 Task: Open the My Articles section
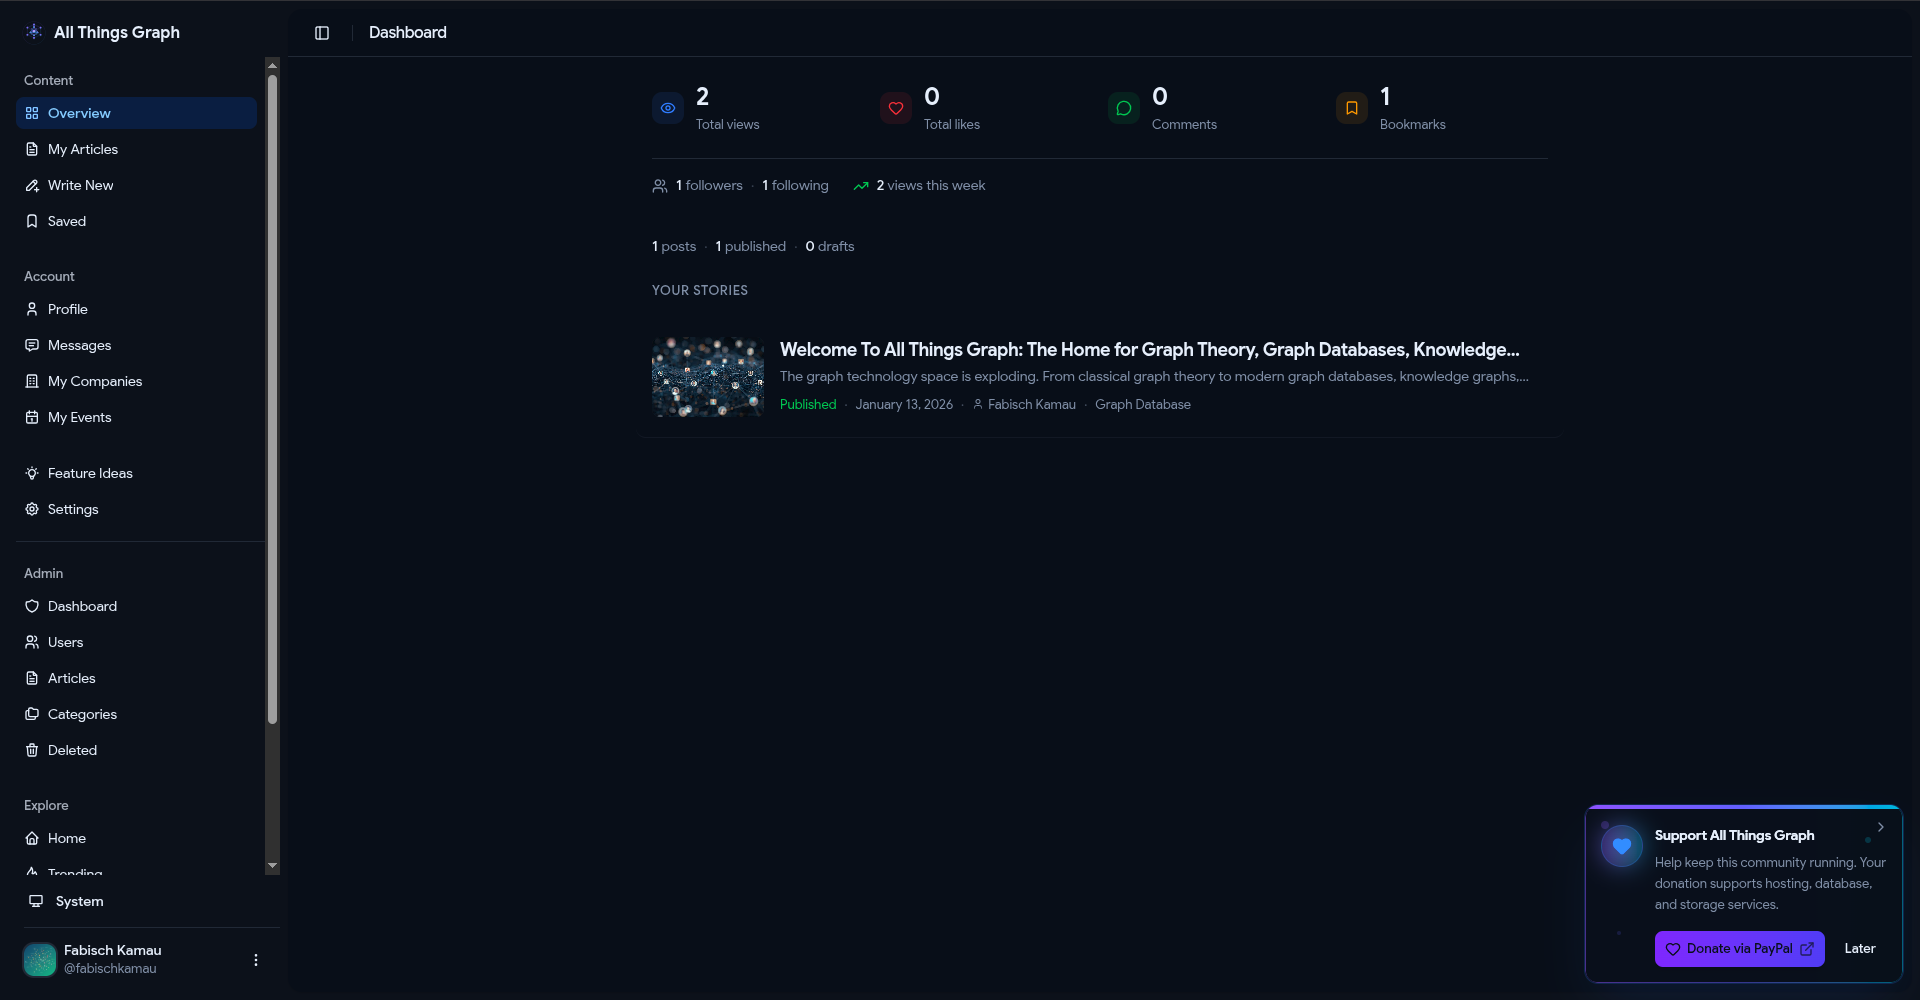tap(137, 149)
